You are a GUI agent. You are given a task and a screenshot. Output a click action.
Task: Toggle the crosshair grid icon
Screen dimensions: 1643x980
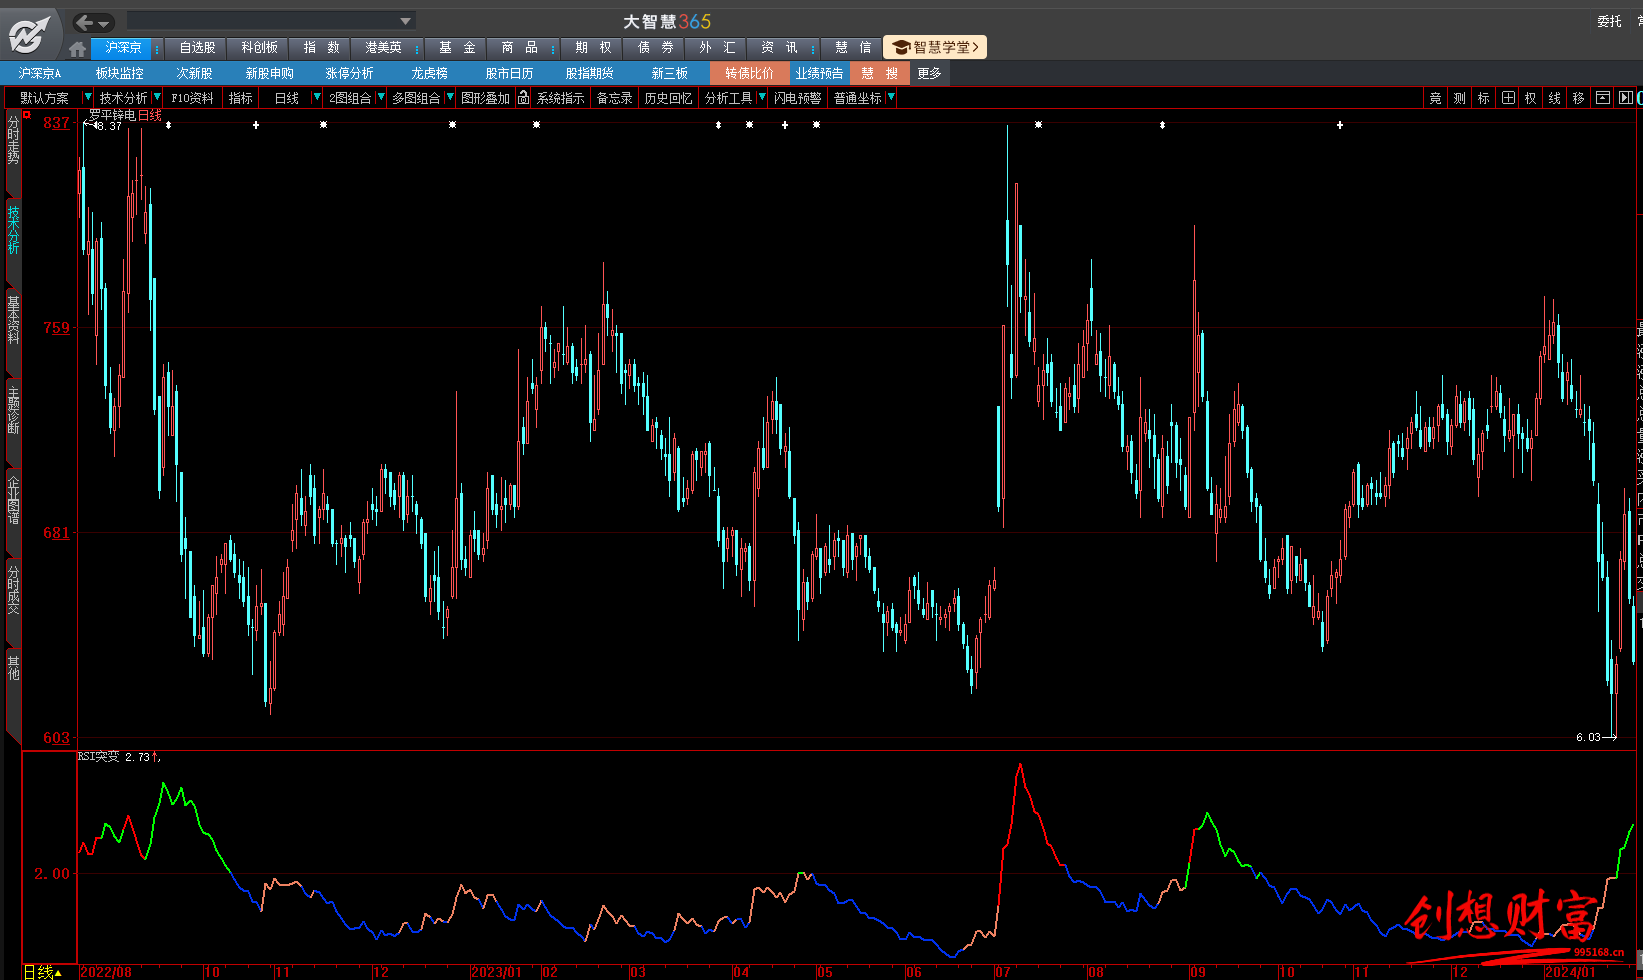1508,98
